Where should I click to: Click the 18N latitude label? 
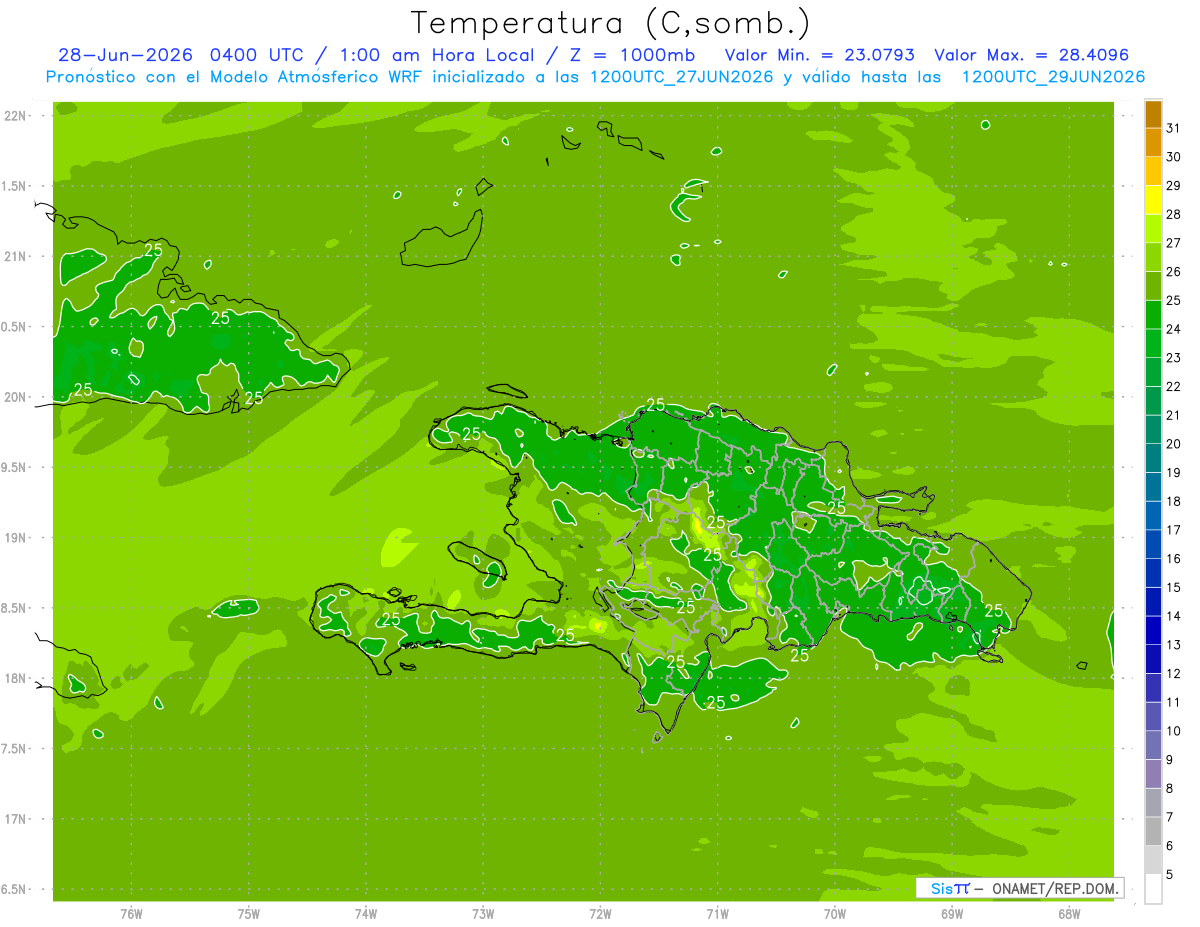(15, 679)
